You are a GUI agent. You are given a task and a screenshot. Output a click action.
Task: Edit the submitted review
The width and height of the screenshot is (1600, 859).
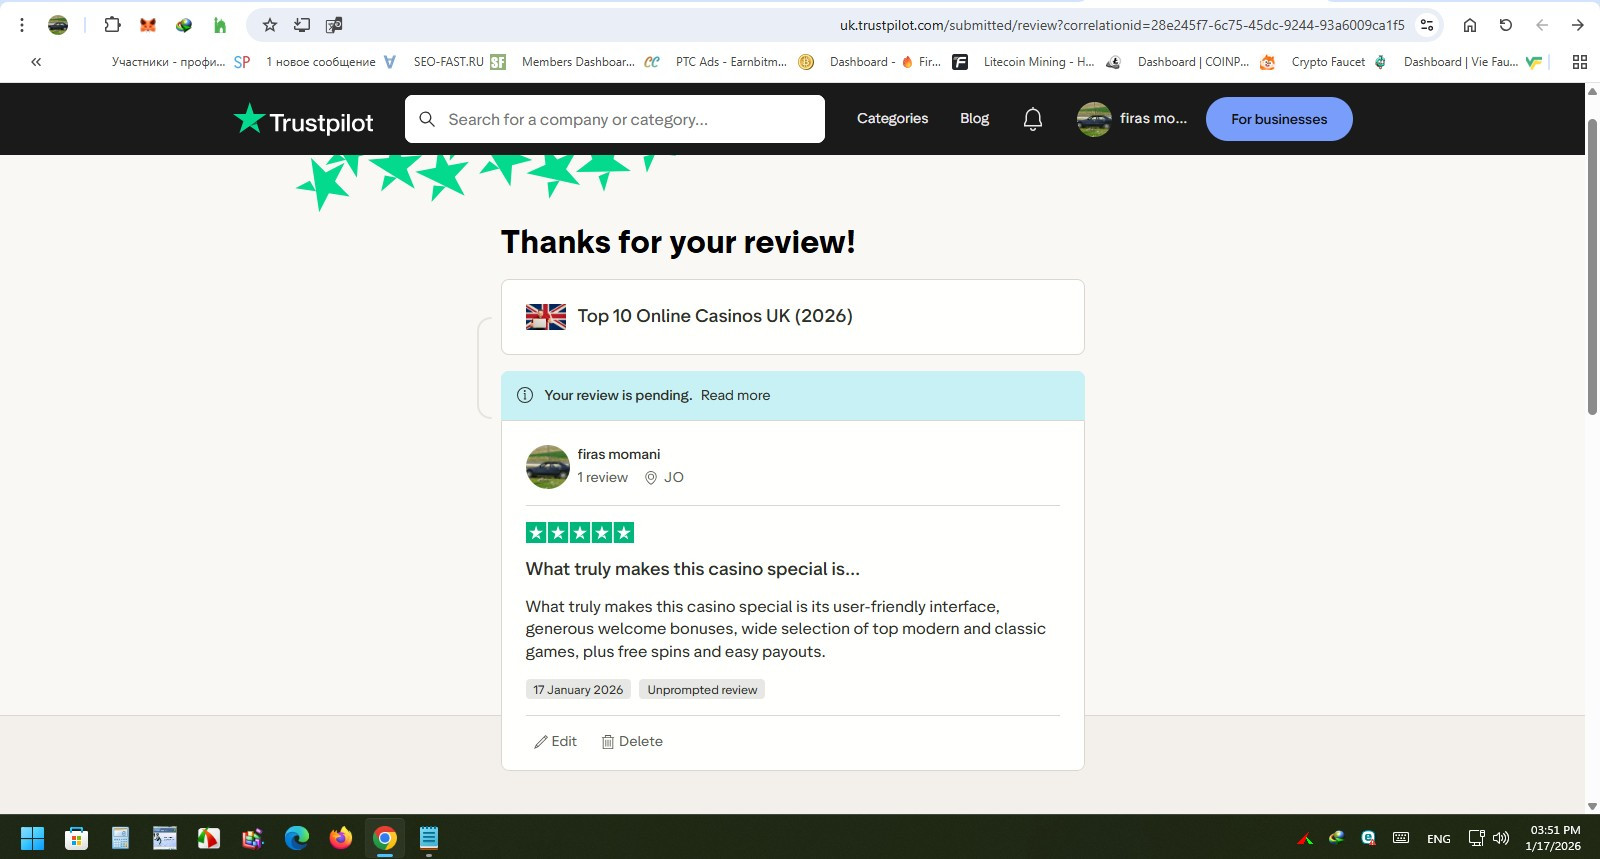555,741
